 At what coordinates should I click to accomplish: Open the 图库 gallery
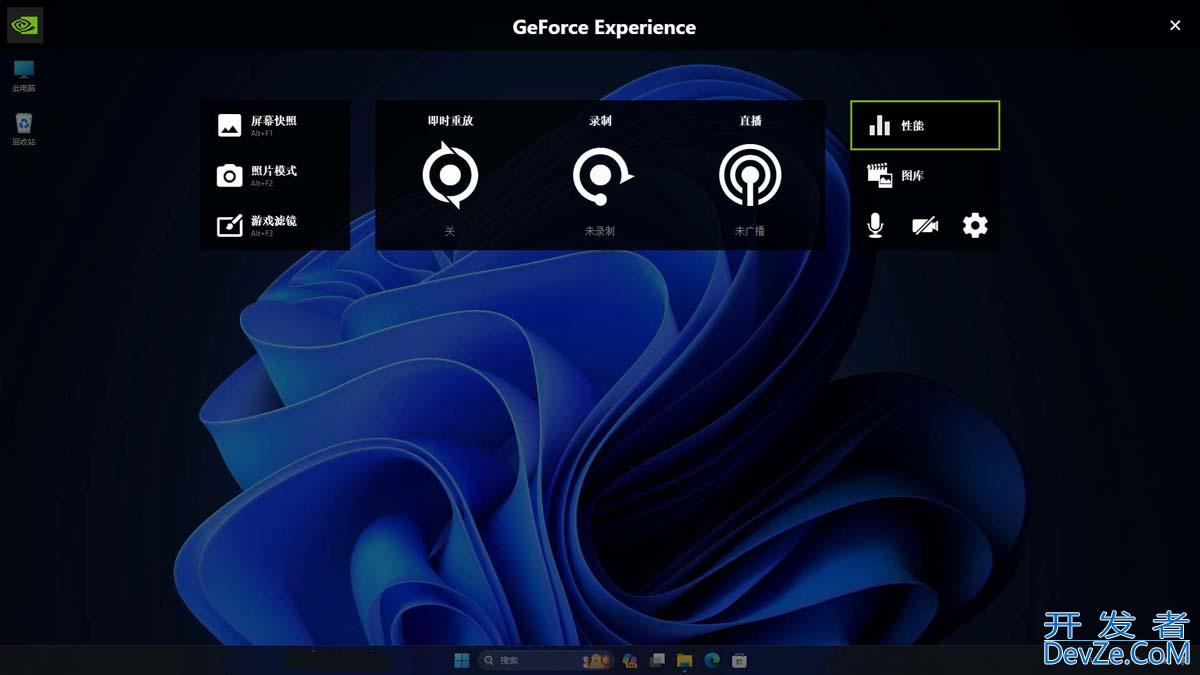925,176
